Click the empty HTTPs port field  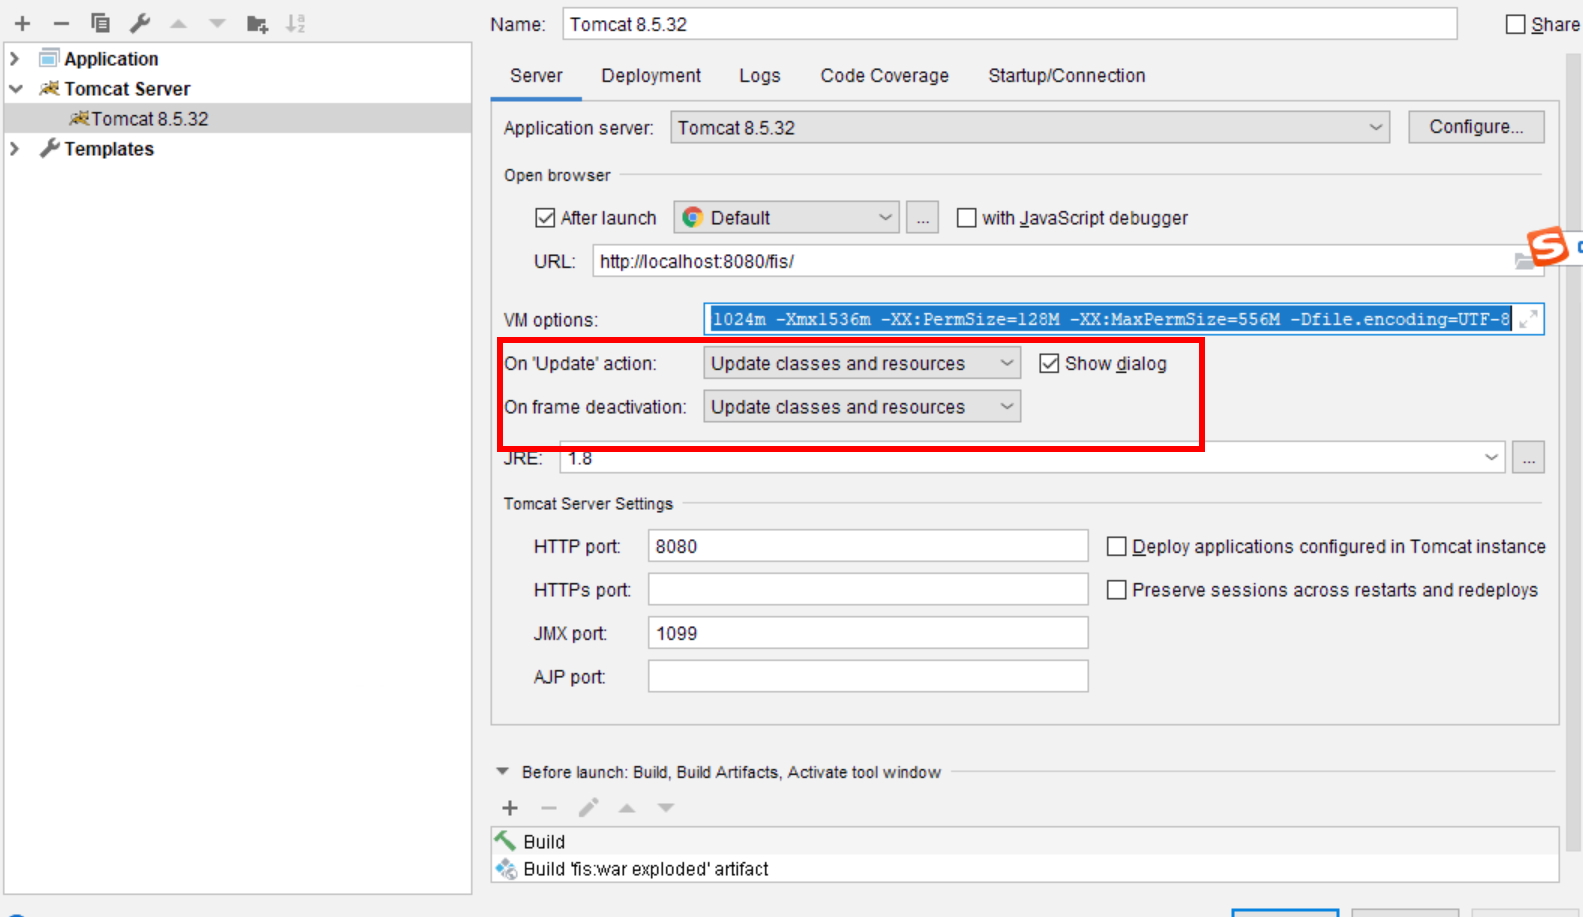(x=868, y=590)
